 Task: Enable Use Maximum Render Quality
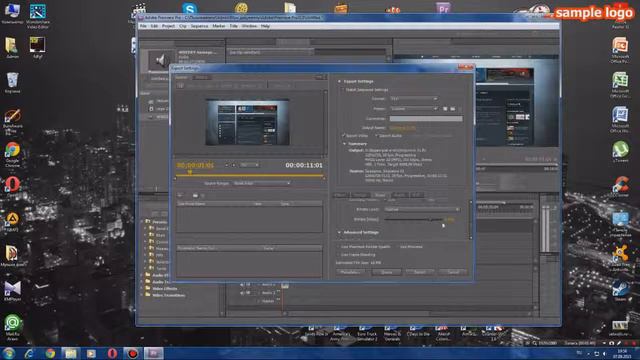coord(338,247)
